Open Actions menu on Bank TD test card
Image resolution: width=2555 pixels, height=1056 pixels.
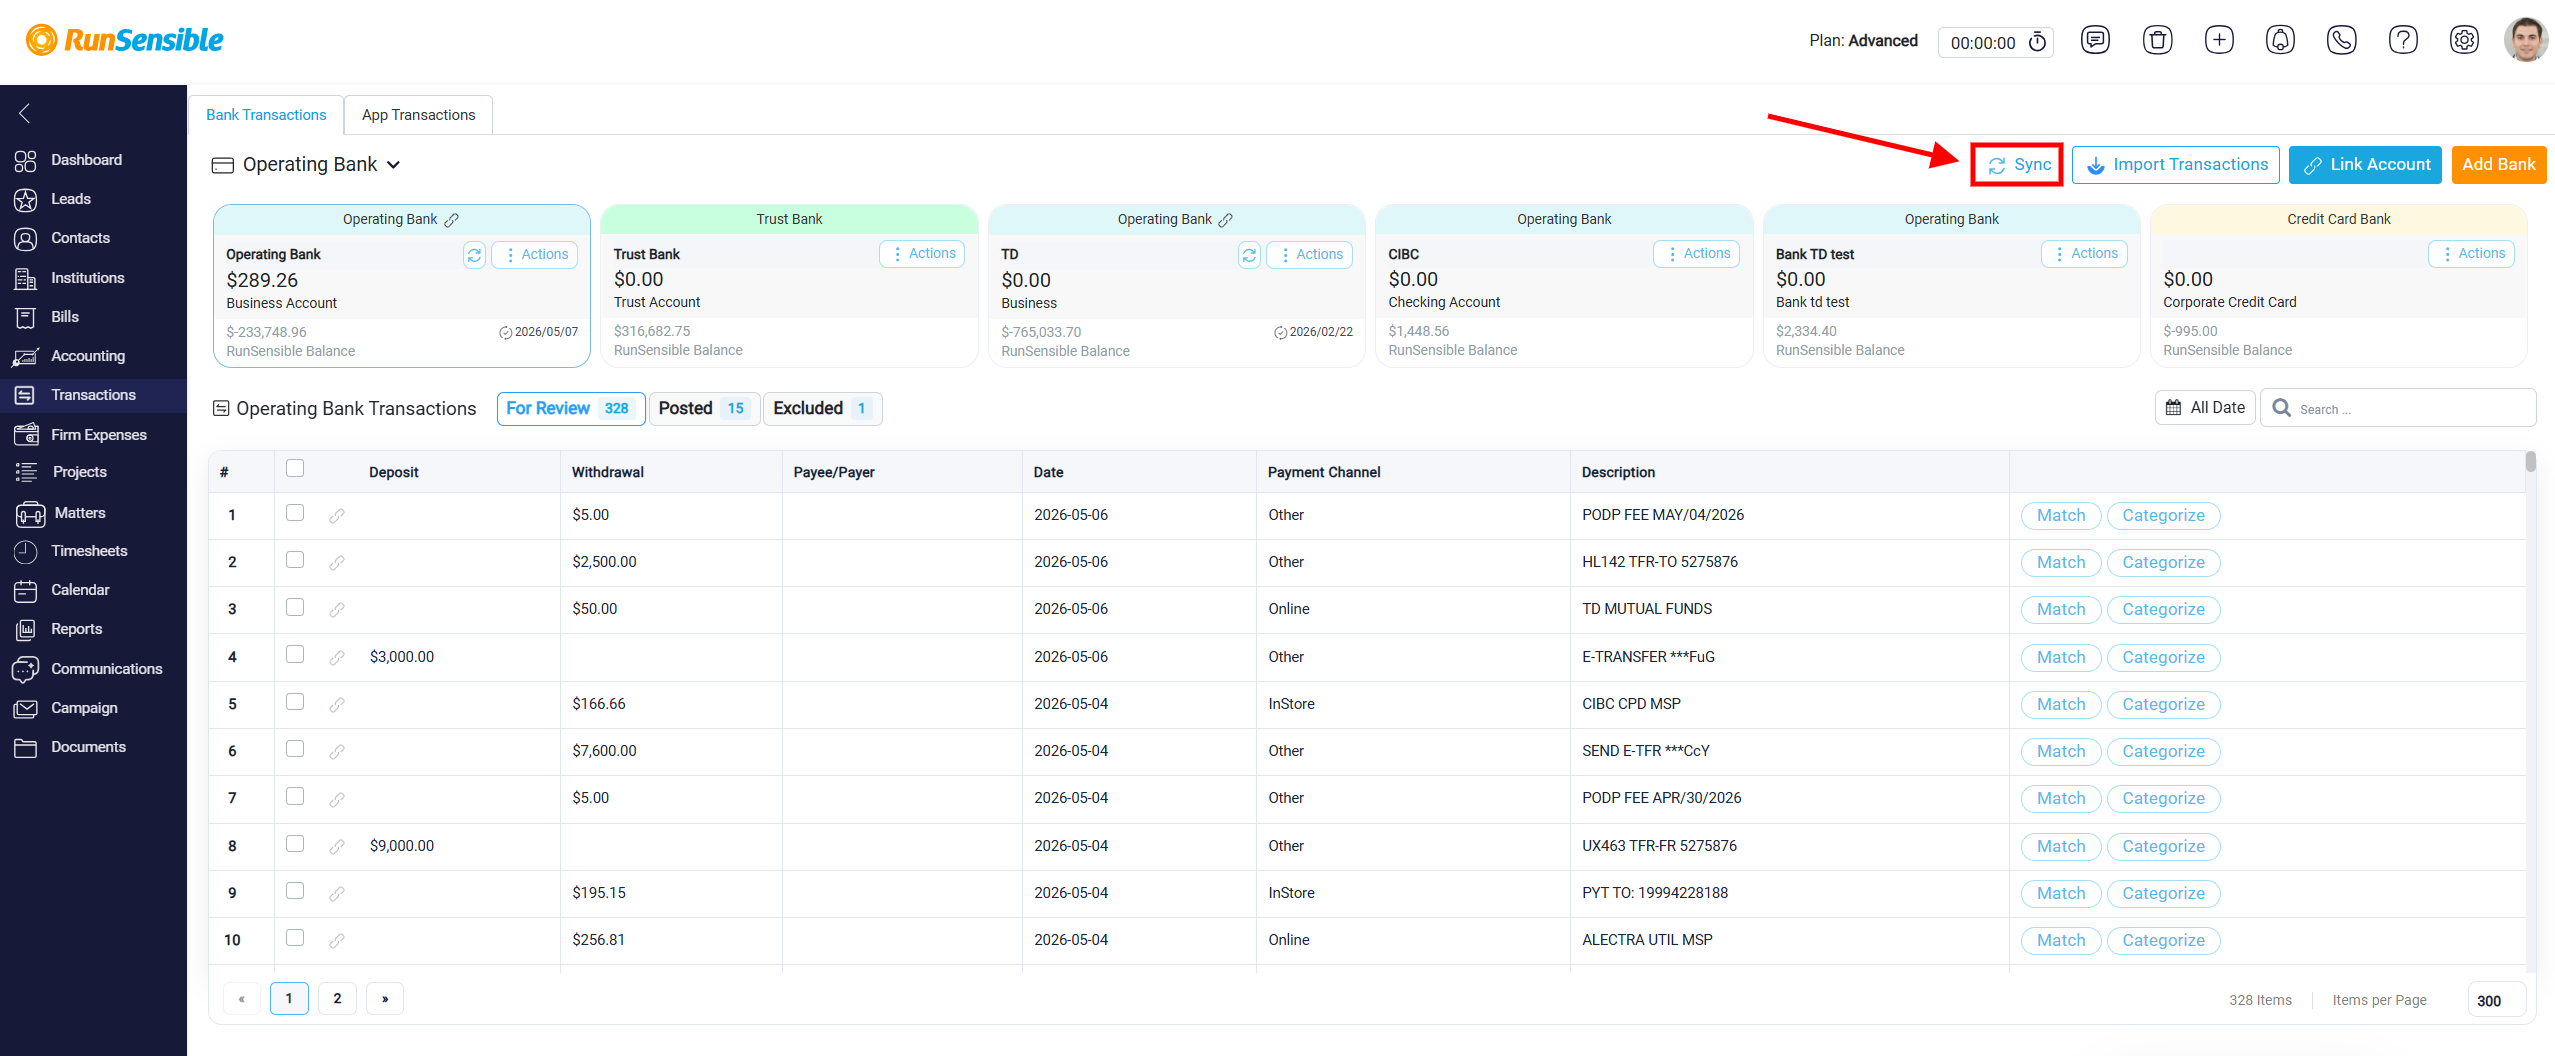click(2085, 254)
